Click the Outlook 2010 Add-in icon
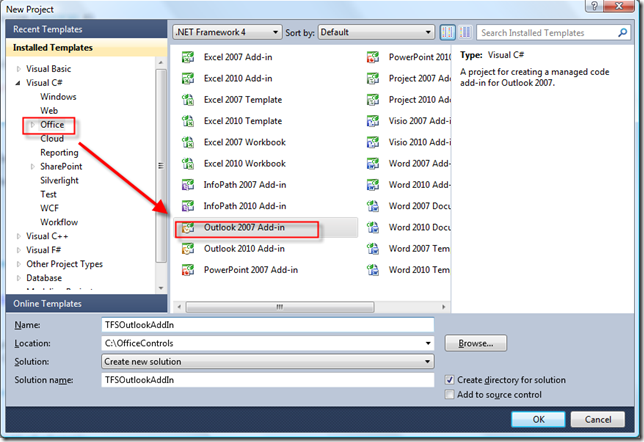This screenshot has height=442, width=644. pos(188,249)
